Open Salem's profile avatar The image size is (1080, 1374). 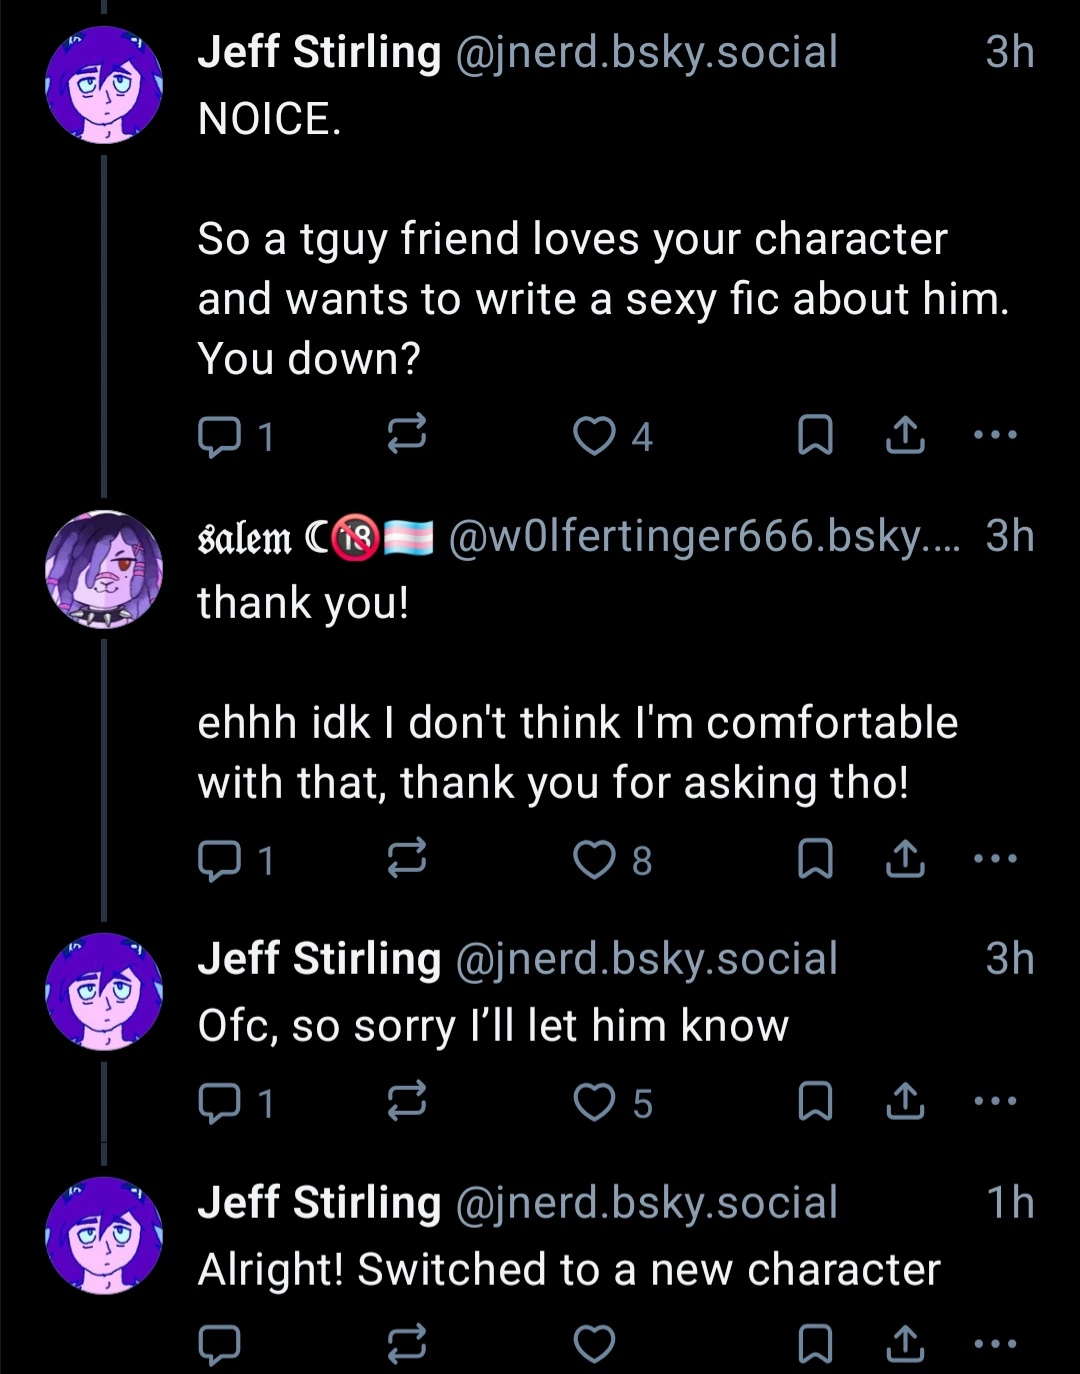103,570
